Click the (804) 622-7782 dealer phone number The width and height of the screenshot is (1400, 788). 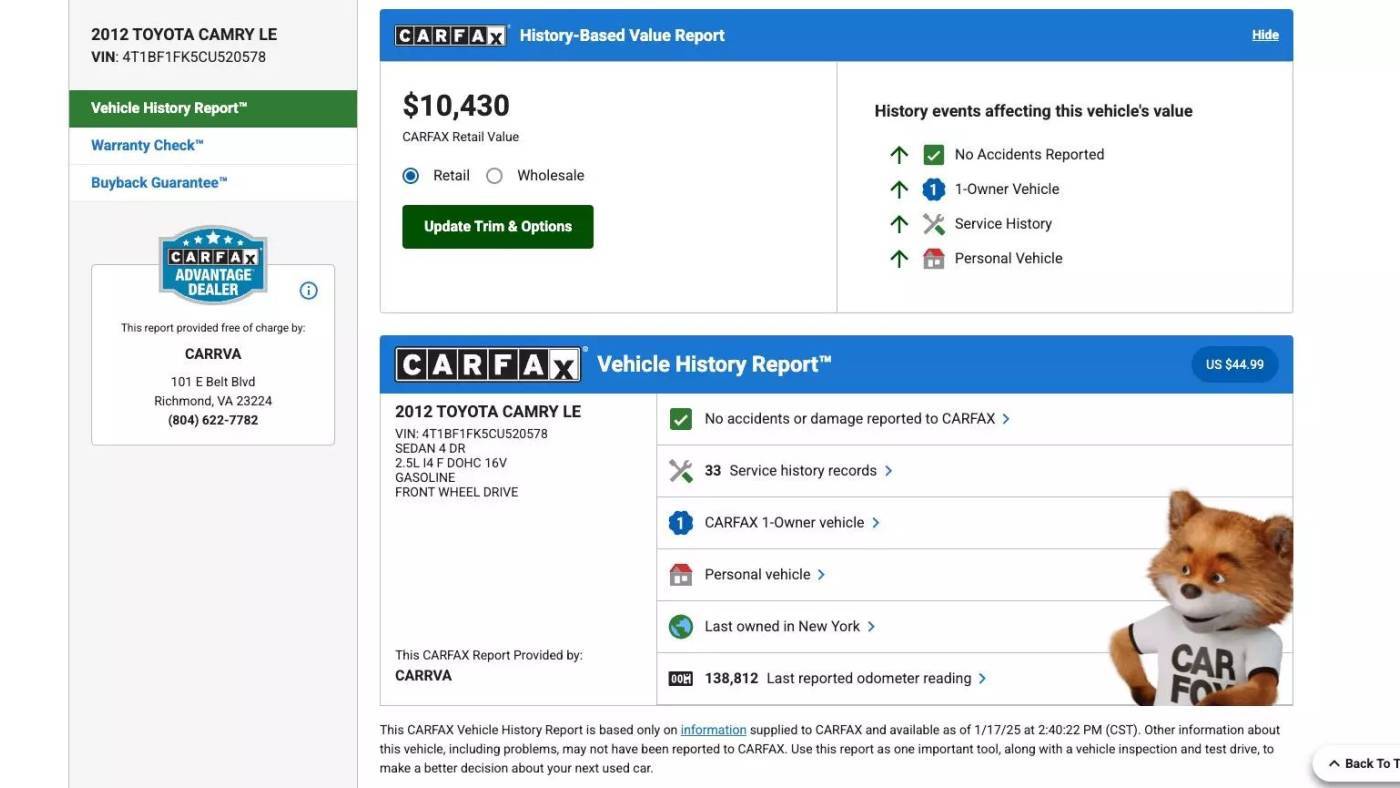[213, 421]
